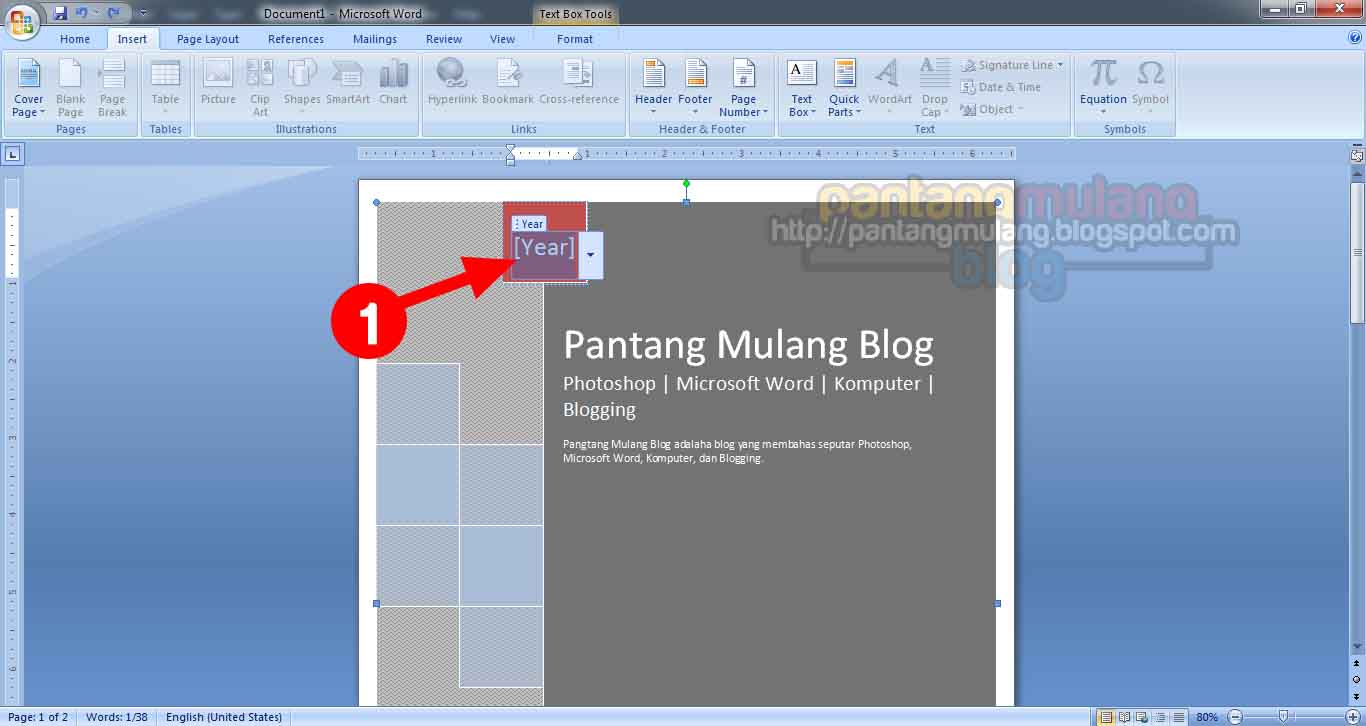Open the Text Box Tools Format tab

[x=575, y=39]
